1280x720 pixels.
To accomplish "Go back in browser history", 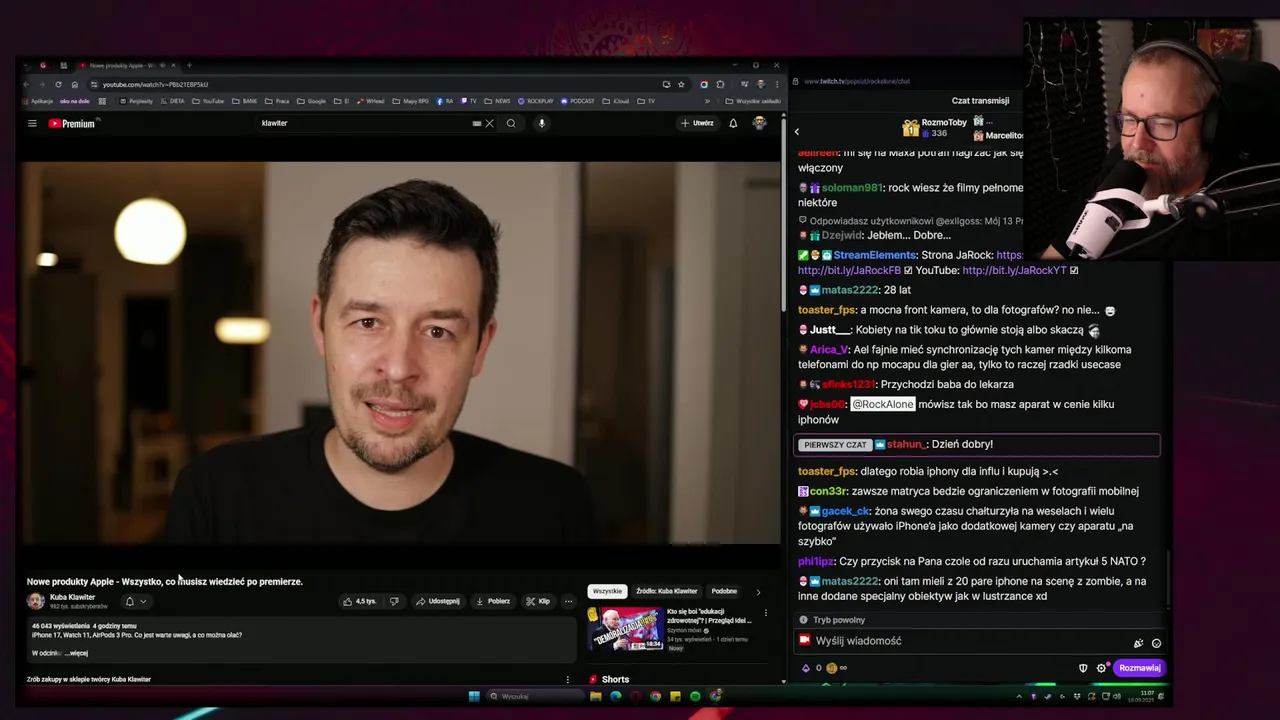I will 27,84.
